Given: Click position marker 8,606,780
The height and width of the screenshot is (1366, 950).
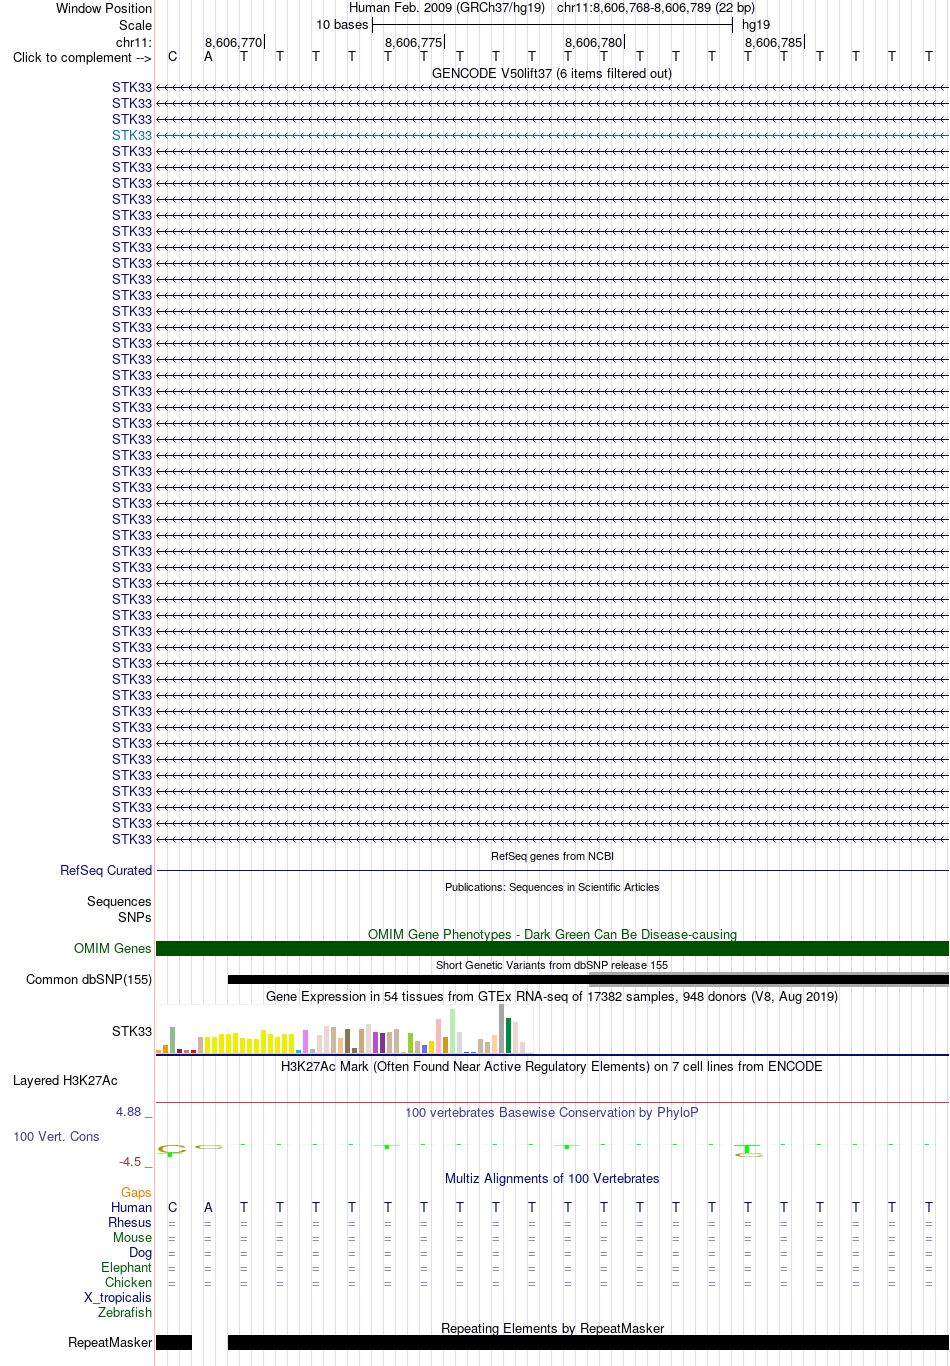Looking at the screenshot, I should [x=594, y=42].
